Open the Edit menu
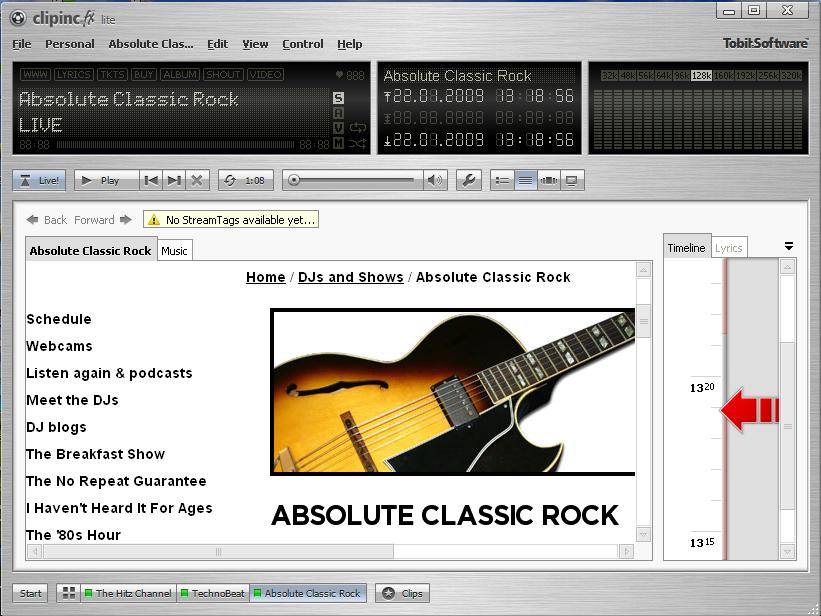Screen dimensions: 821x616 coord(217,44)
